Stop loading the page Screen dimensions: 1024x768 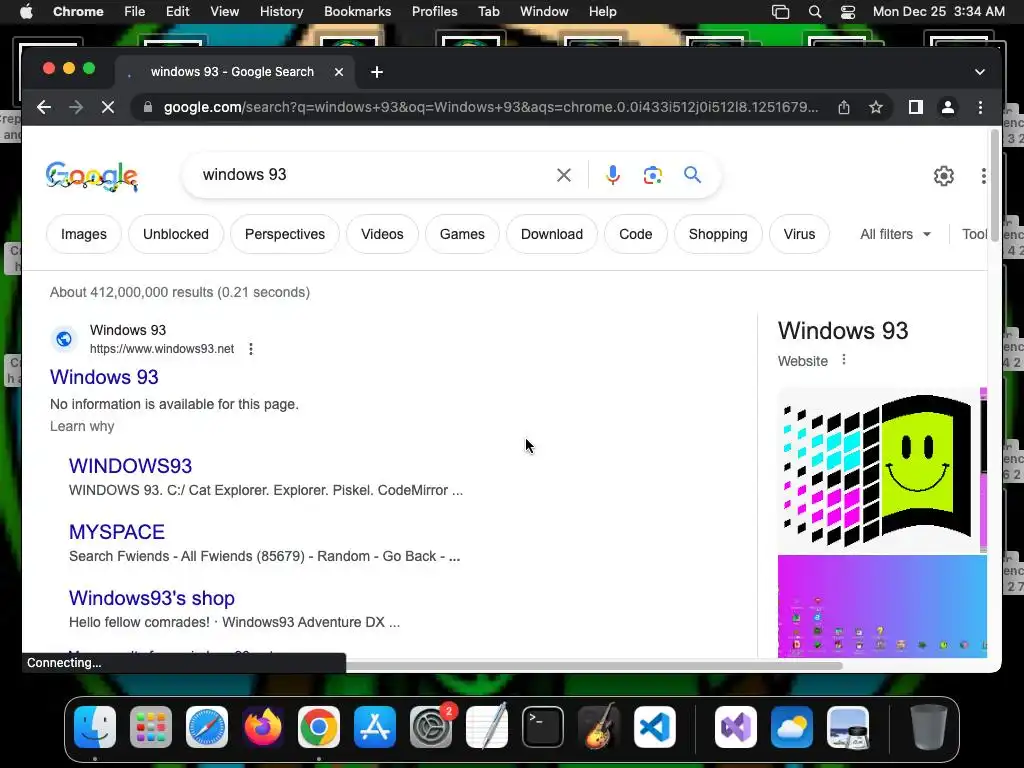click(108, 107)
